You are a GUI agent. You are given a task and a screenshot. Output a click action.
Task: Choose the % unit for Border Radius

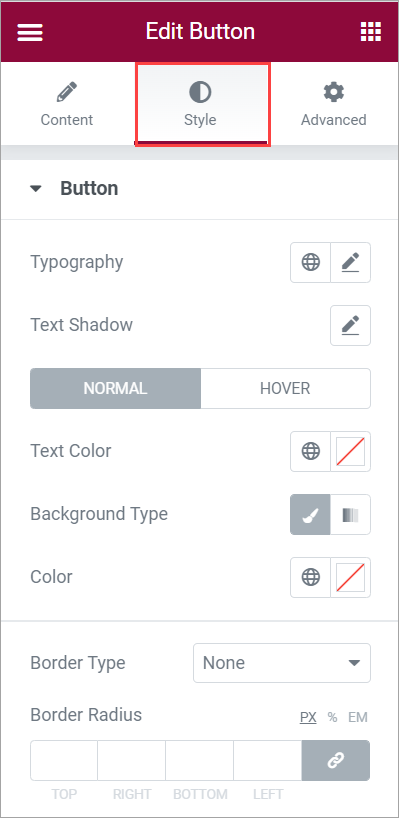(x=332, y=717)
